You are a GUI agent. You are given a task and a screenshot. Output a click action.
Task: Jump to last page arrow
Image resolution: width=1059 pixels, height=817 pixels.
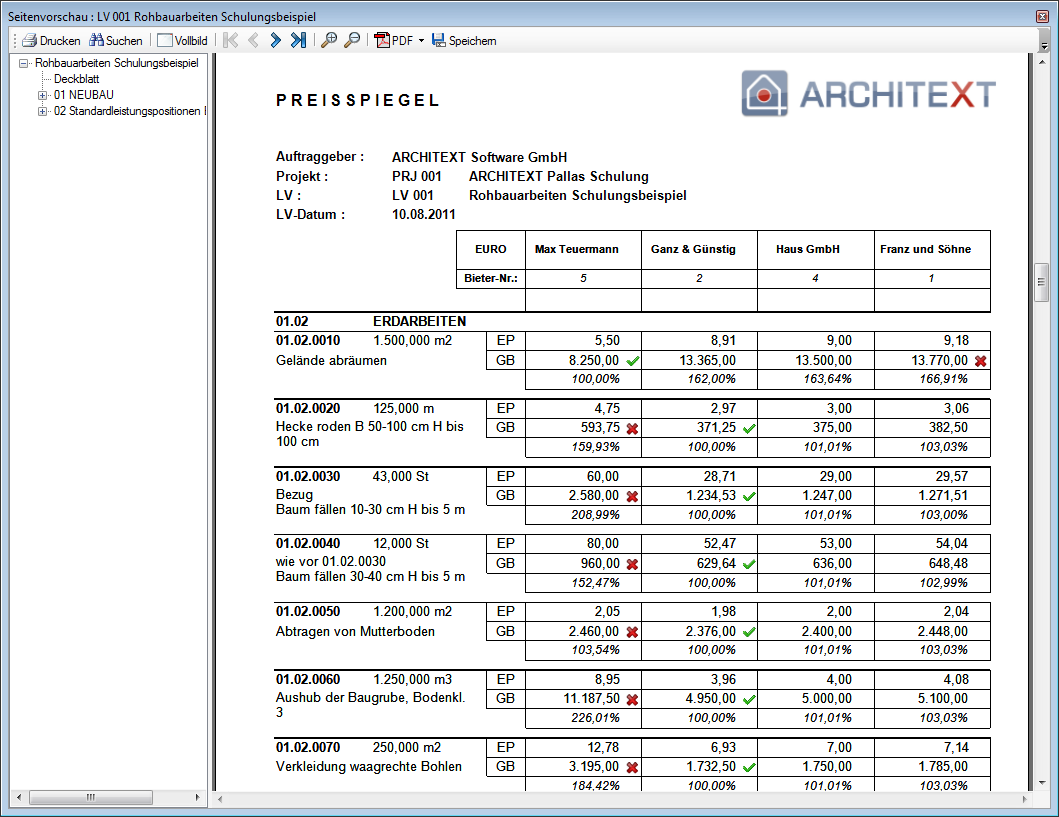click(x=299, y=41)
